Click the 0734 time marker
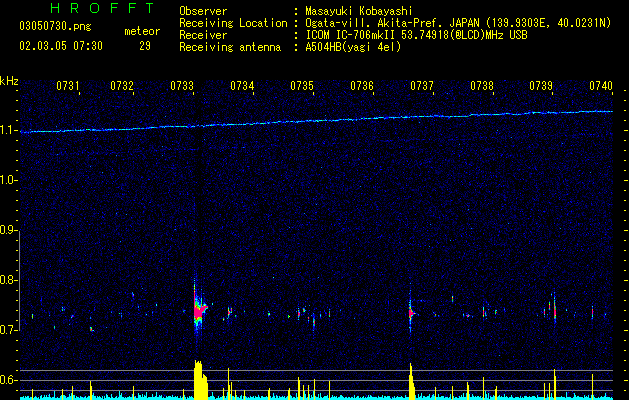The height and width of the screenshot is (400, 629). coord(242,85)
